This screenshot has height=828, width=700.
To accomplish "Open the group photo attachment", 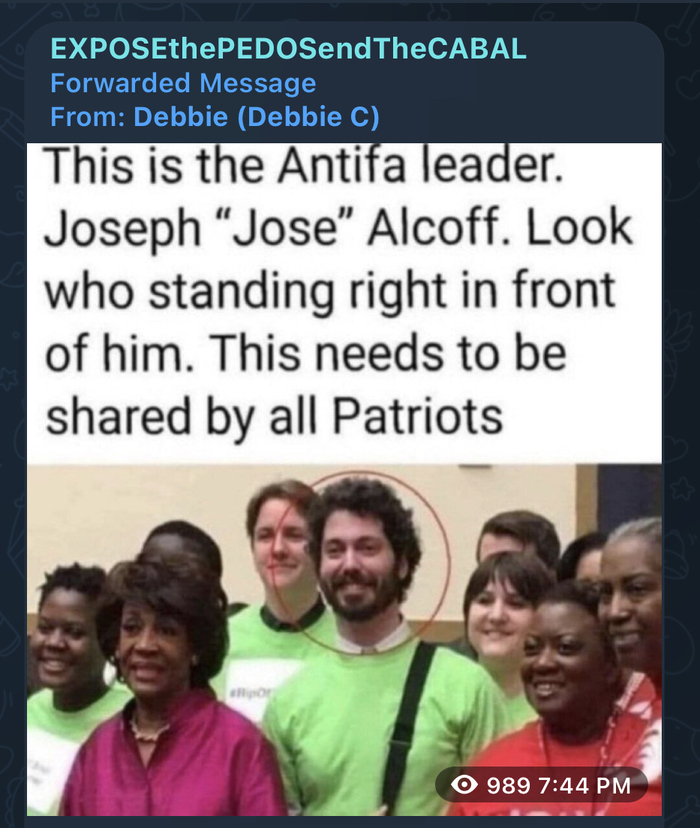I will (x=344, y=640).
